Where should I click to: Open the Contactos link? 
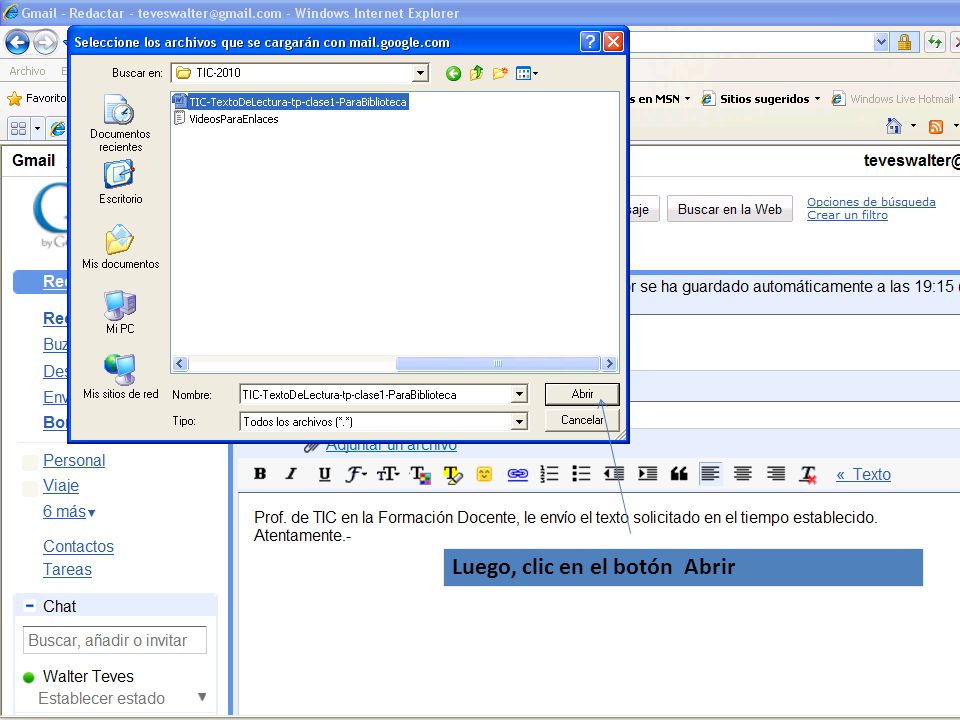click(78, 546)
